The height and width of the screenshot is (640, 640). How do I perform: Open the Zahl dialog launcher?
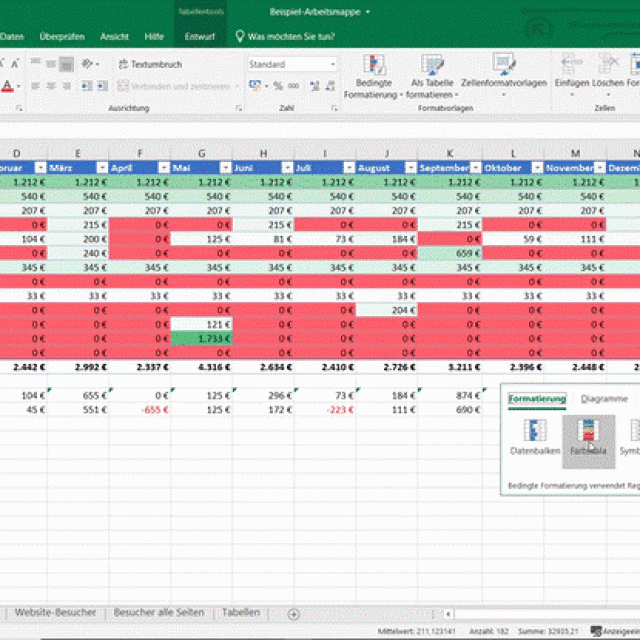pos(334,108)
